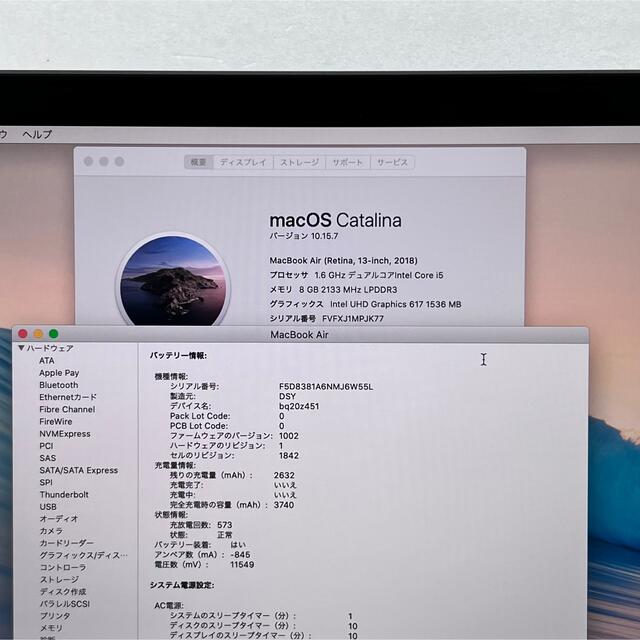Viewport: 640px width, 640px height.
Task: Click battery condition 正常
Action: coord(224,535)
